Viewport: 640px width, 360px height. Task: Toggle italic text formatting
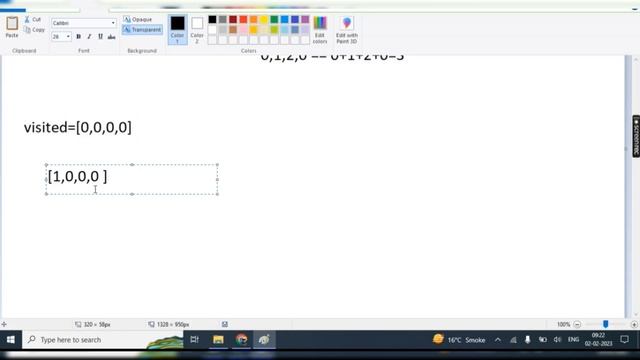pyautogui.click(x=89, y=37)
